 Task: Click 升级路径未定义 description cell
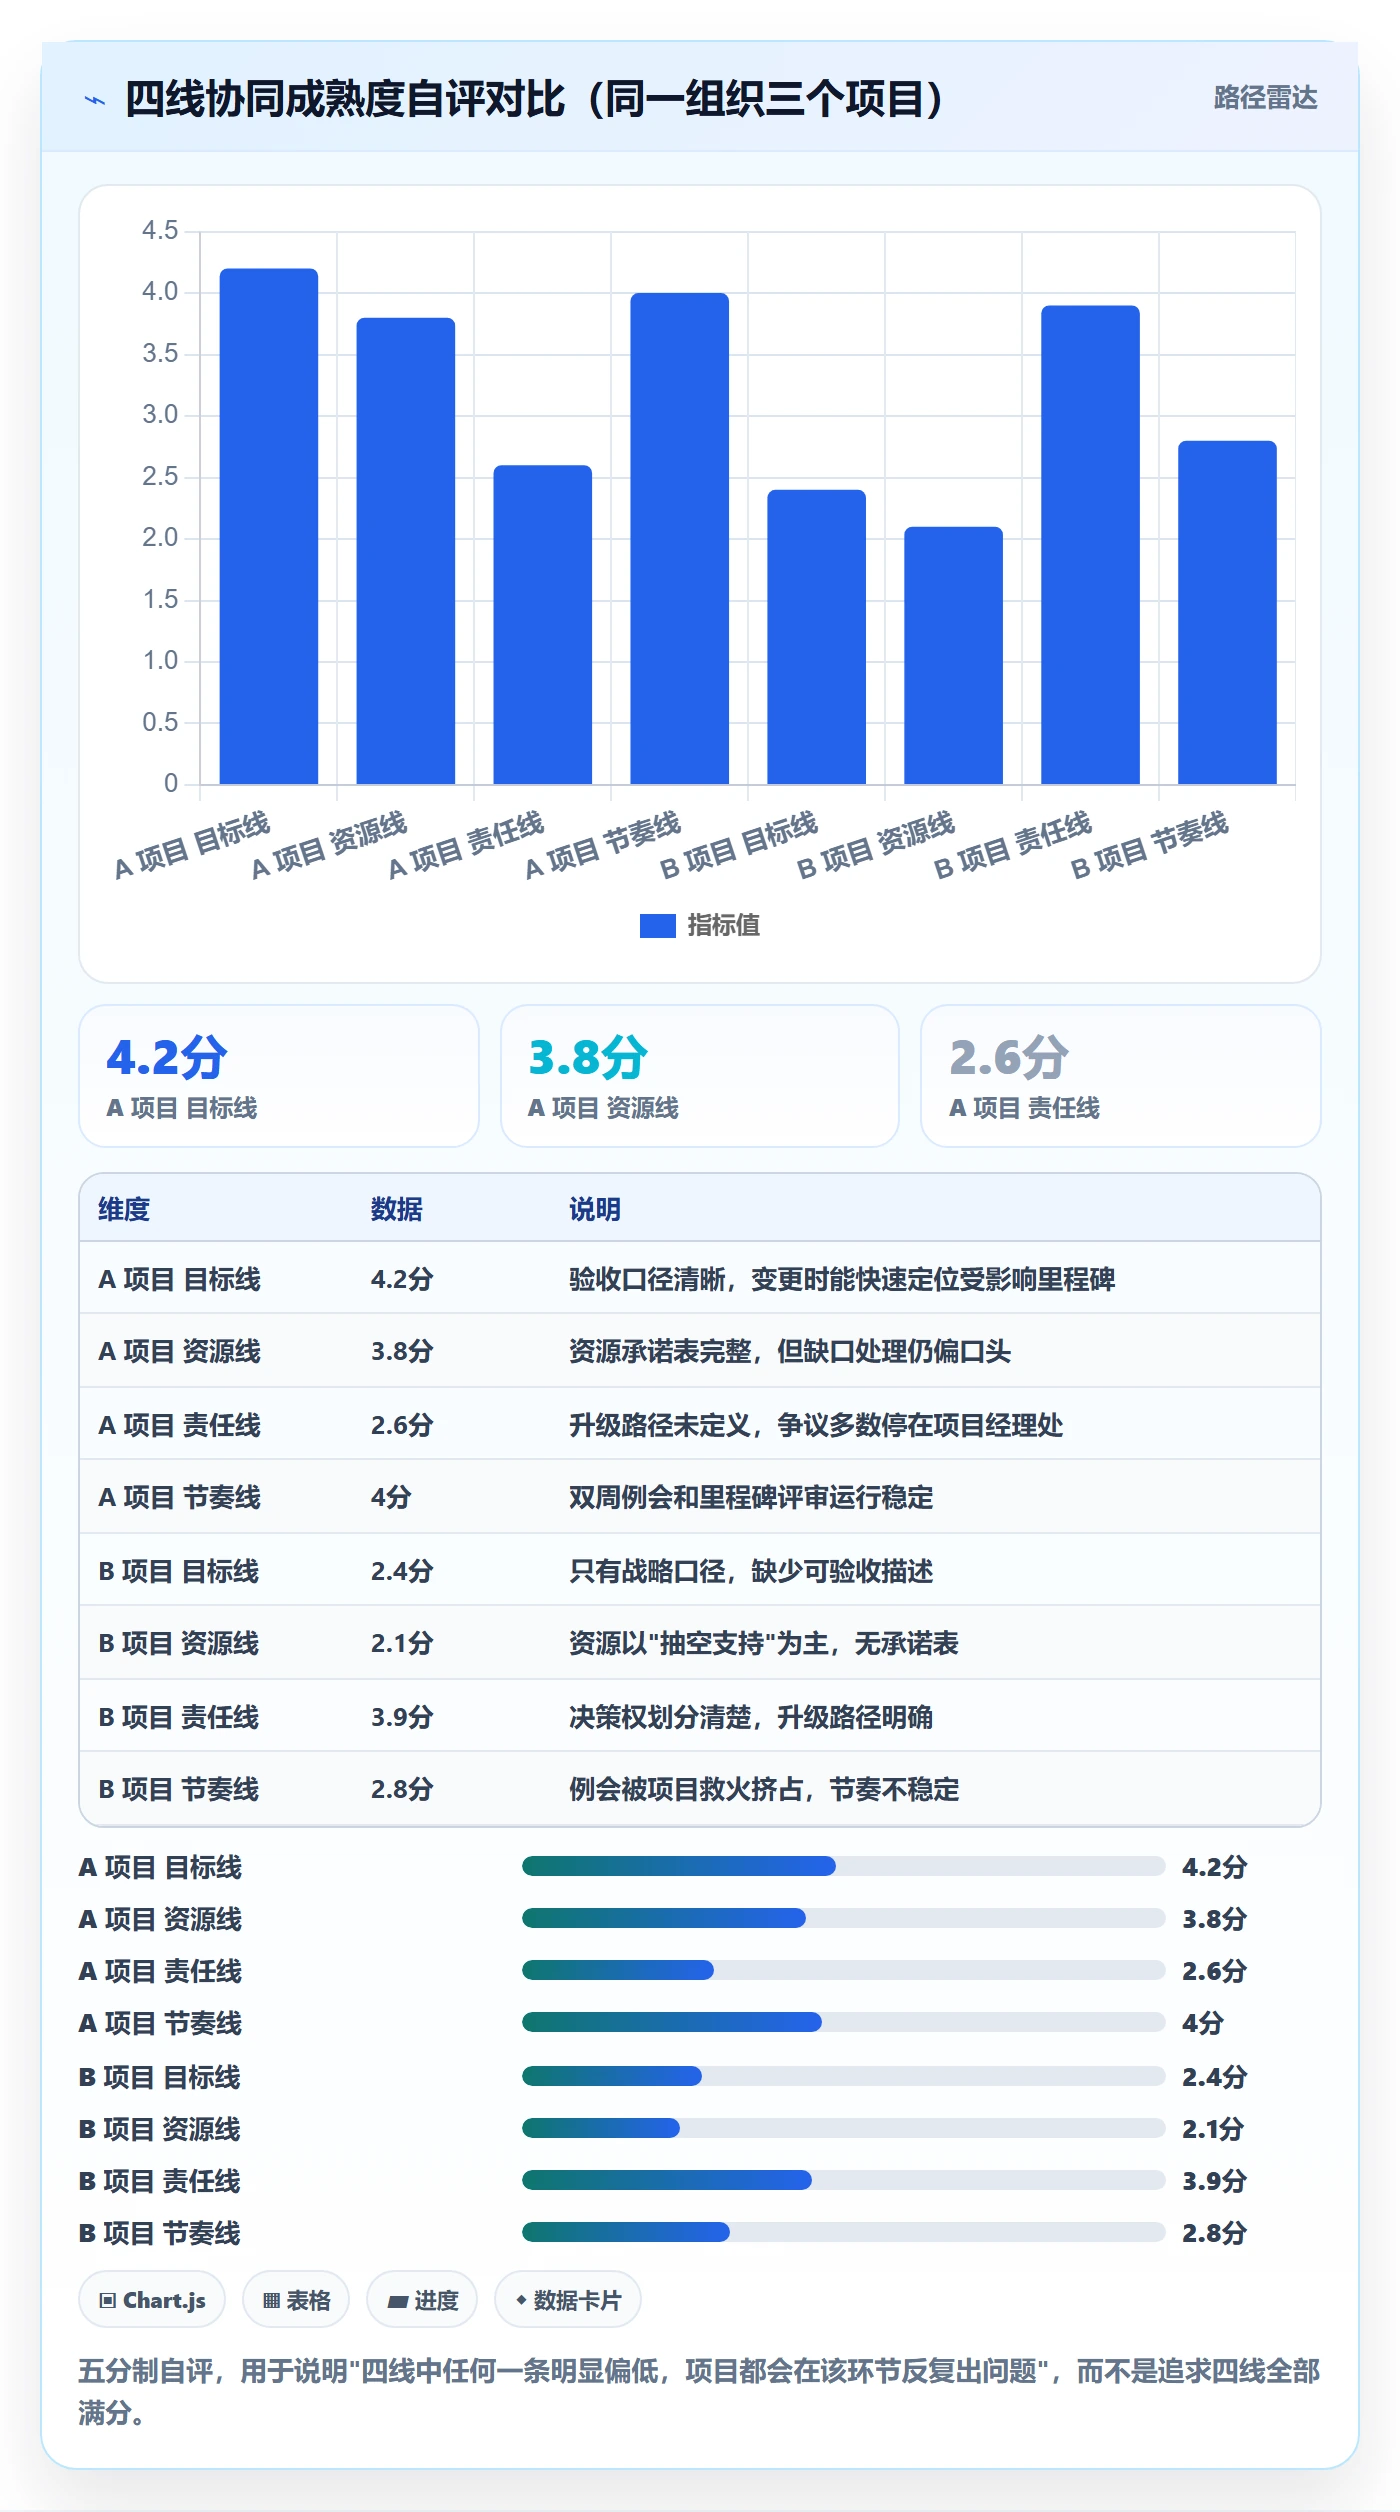pos(816,1425)
